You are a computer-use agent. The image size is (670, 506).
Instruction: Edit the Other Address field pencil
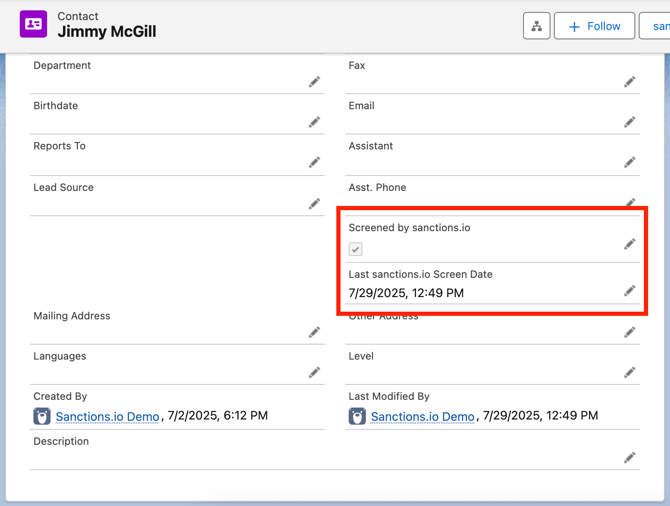(x=629, y=332)
